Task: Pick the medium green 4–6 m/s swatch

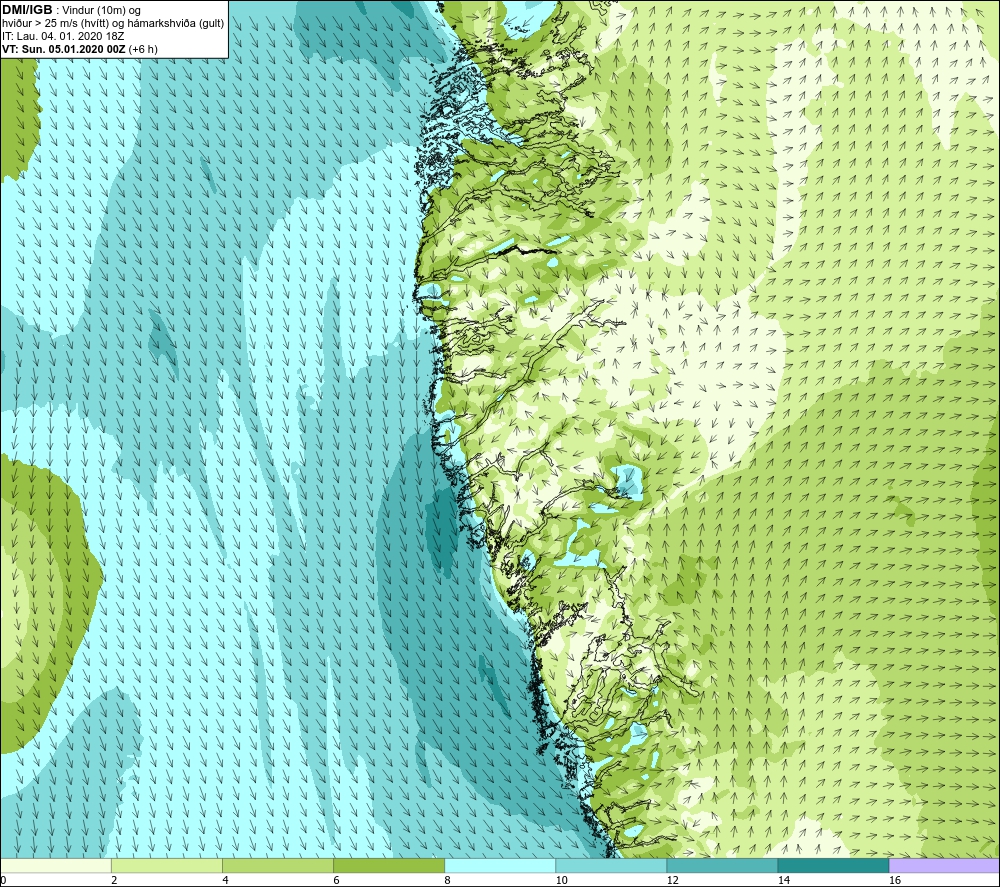Action: coord(278,866)
